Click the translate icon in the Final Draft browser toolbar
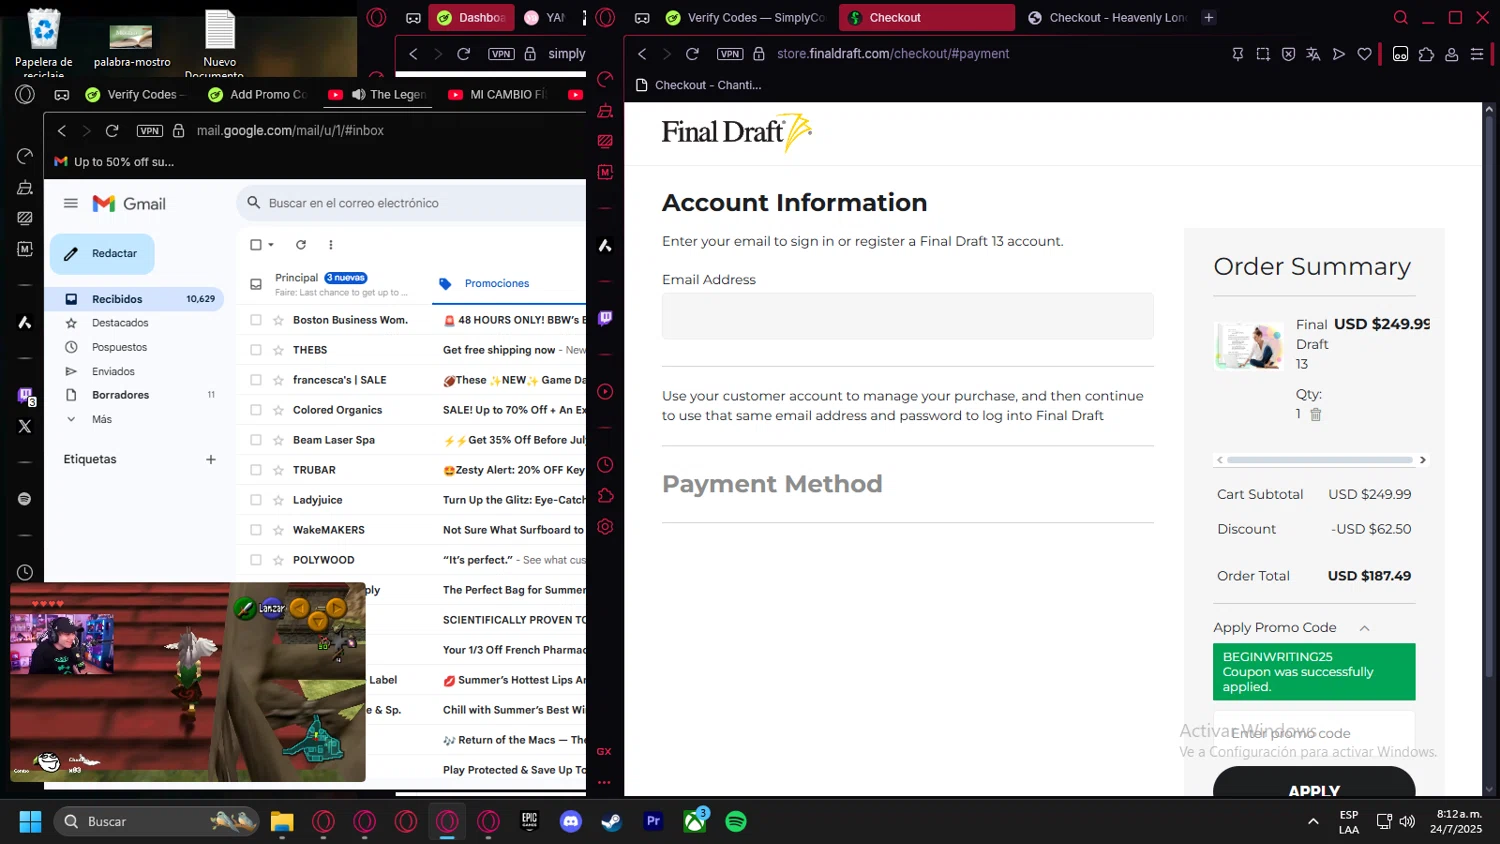Screen dimensions: 1500x844 tap(1313, 54)
